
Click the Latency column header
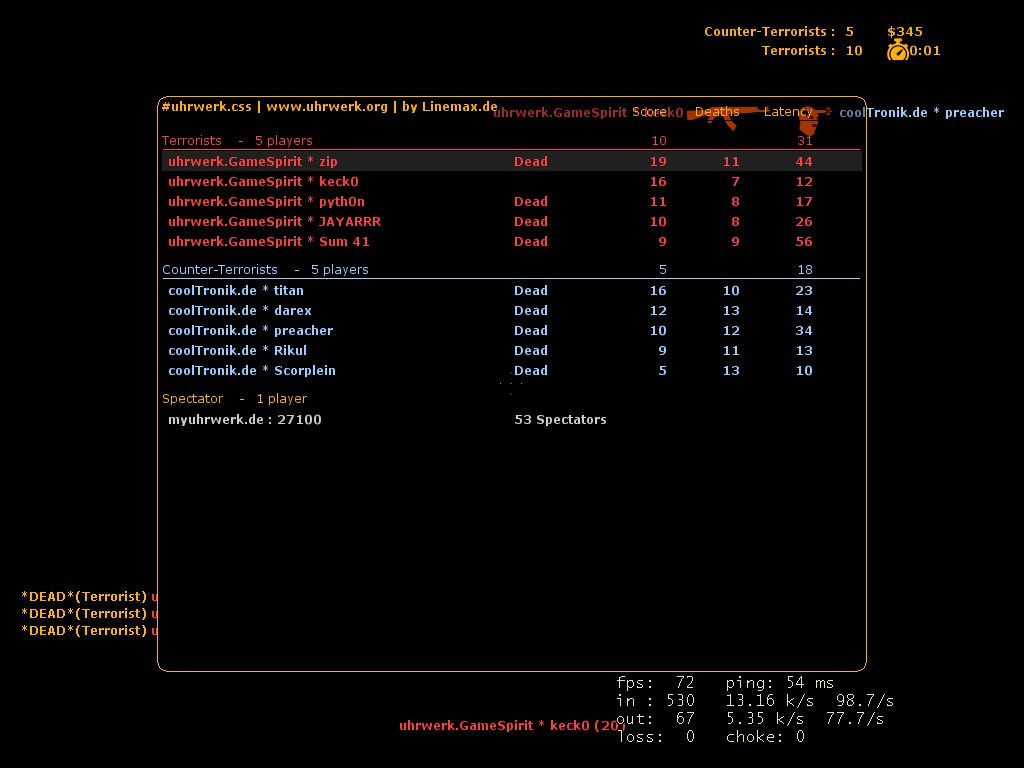(788, 112)
